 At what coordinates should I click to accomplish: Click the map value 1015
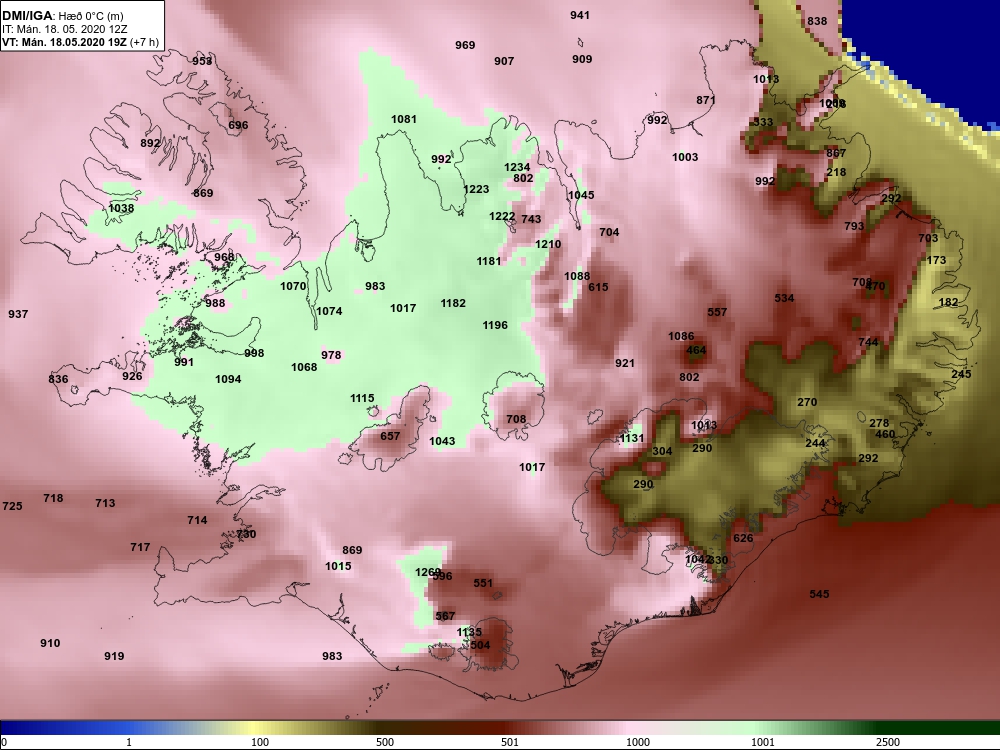click(x=338, y=566)
